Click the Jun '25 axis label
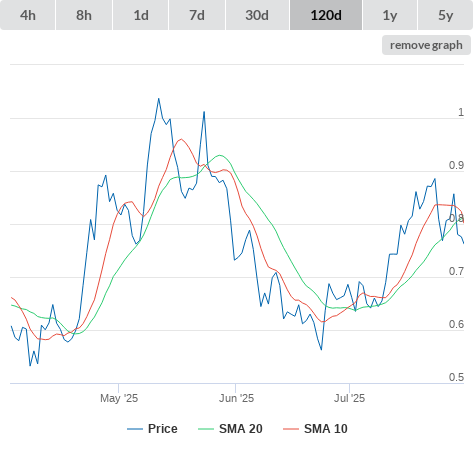Image resolution: width=474 pixels, height=455 pixels. coord(236,398)
